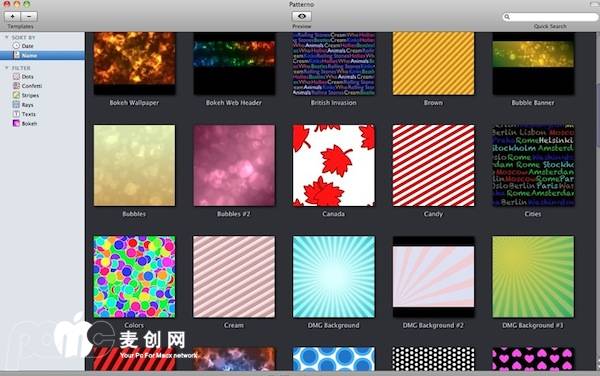Select the Cream striped thumbnail
Image resolution: width=600 pixels, height=376 pixels.
234,277
